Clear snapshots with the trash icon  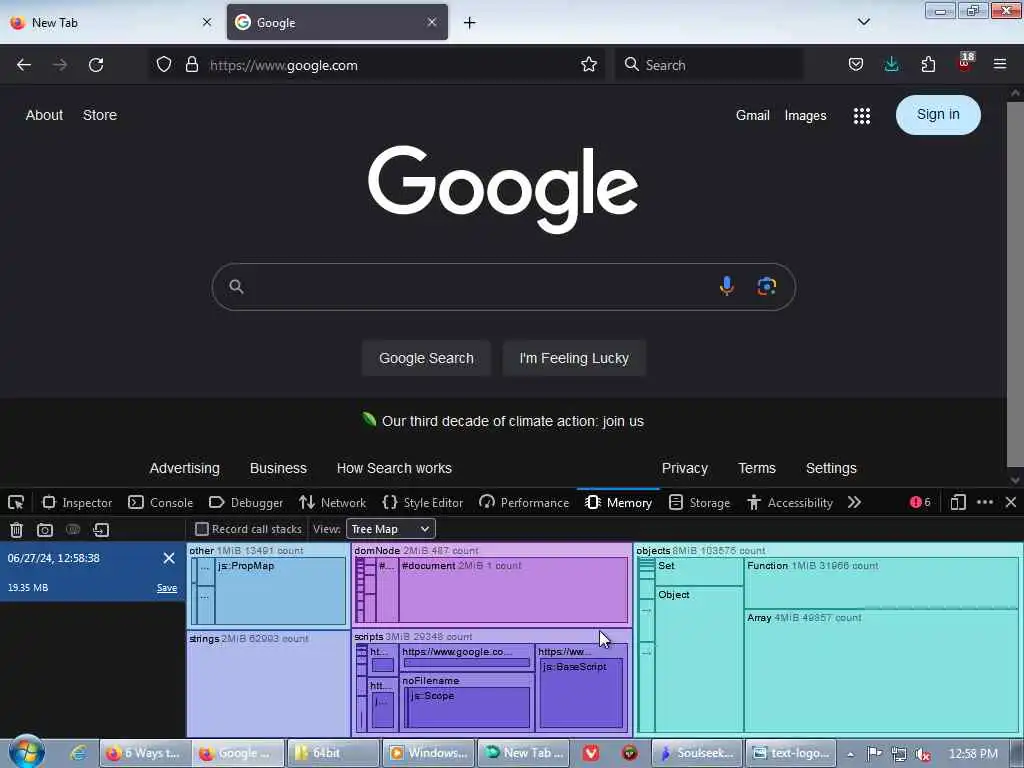tap(16, 530)
